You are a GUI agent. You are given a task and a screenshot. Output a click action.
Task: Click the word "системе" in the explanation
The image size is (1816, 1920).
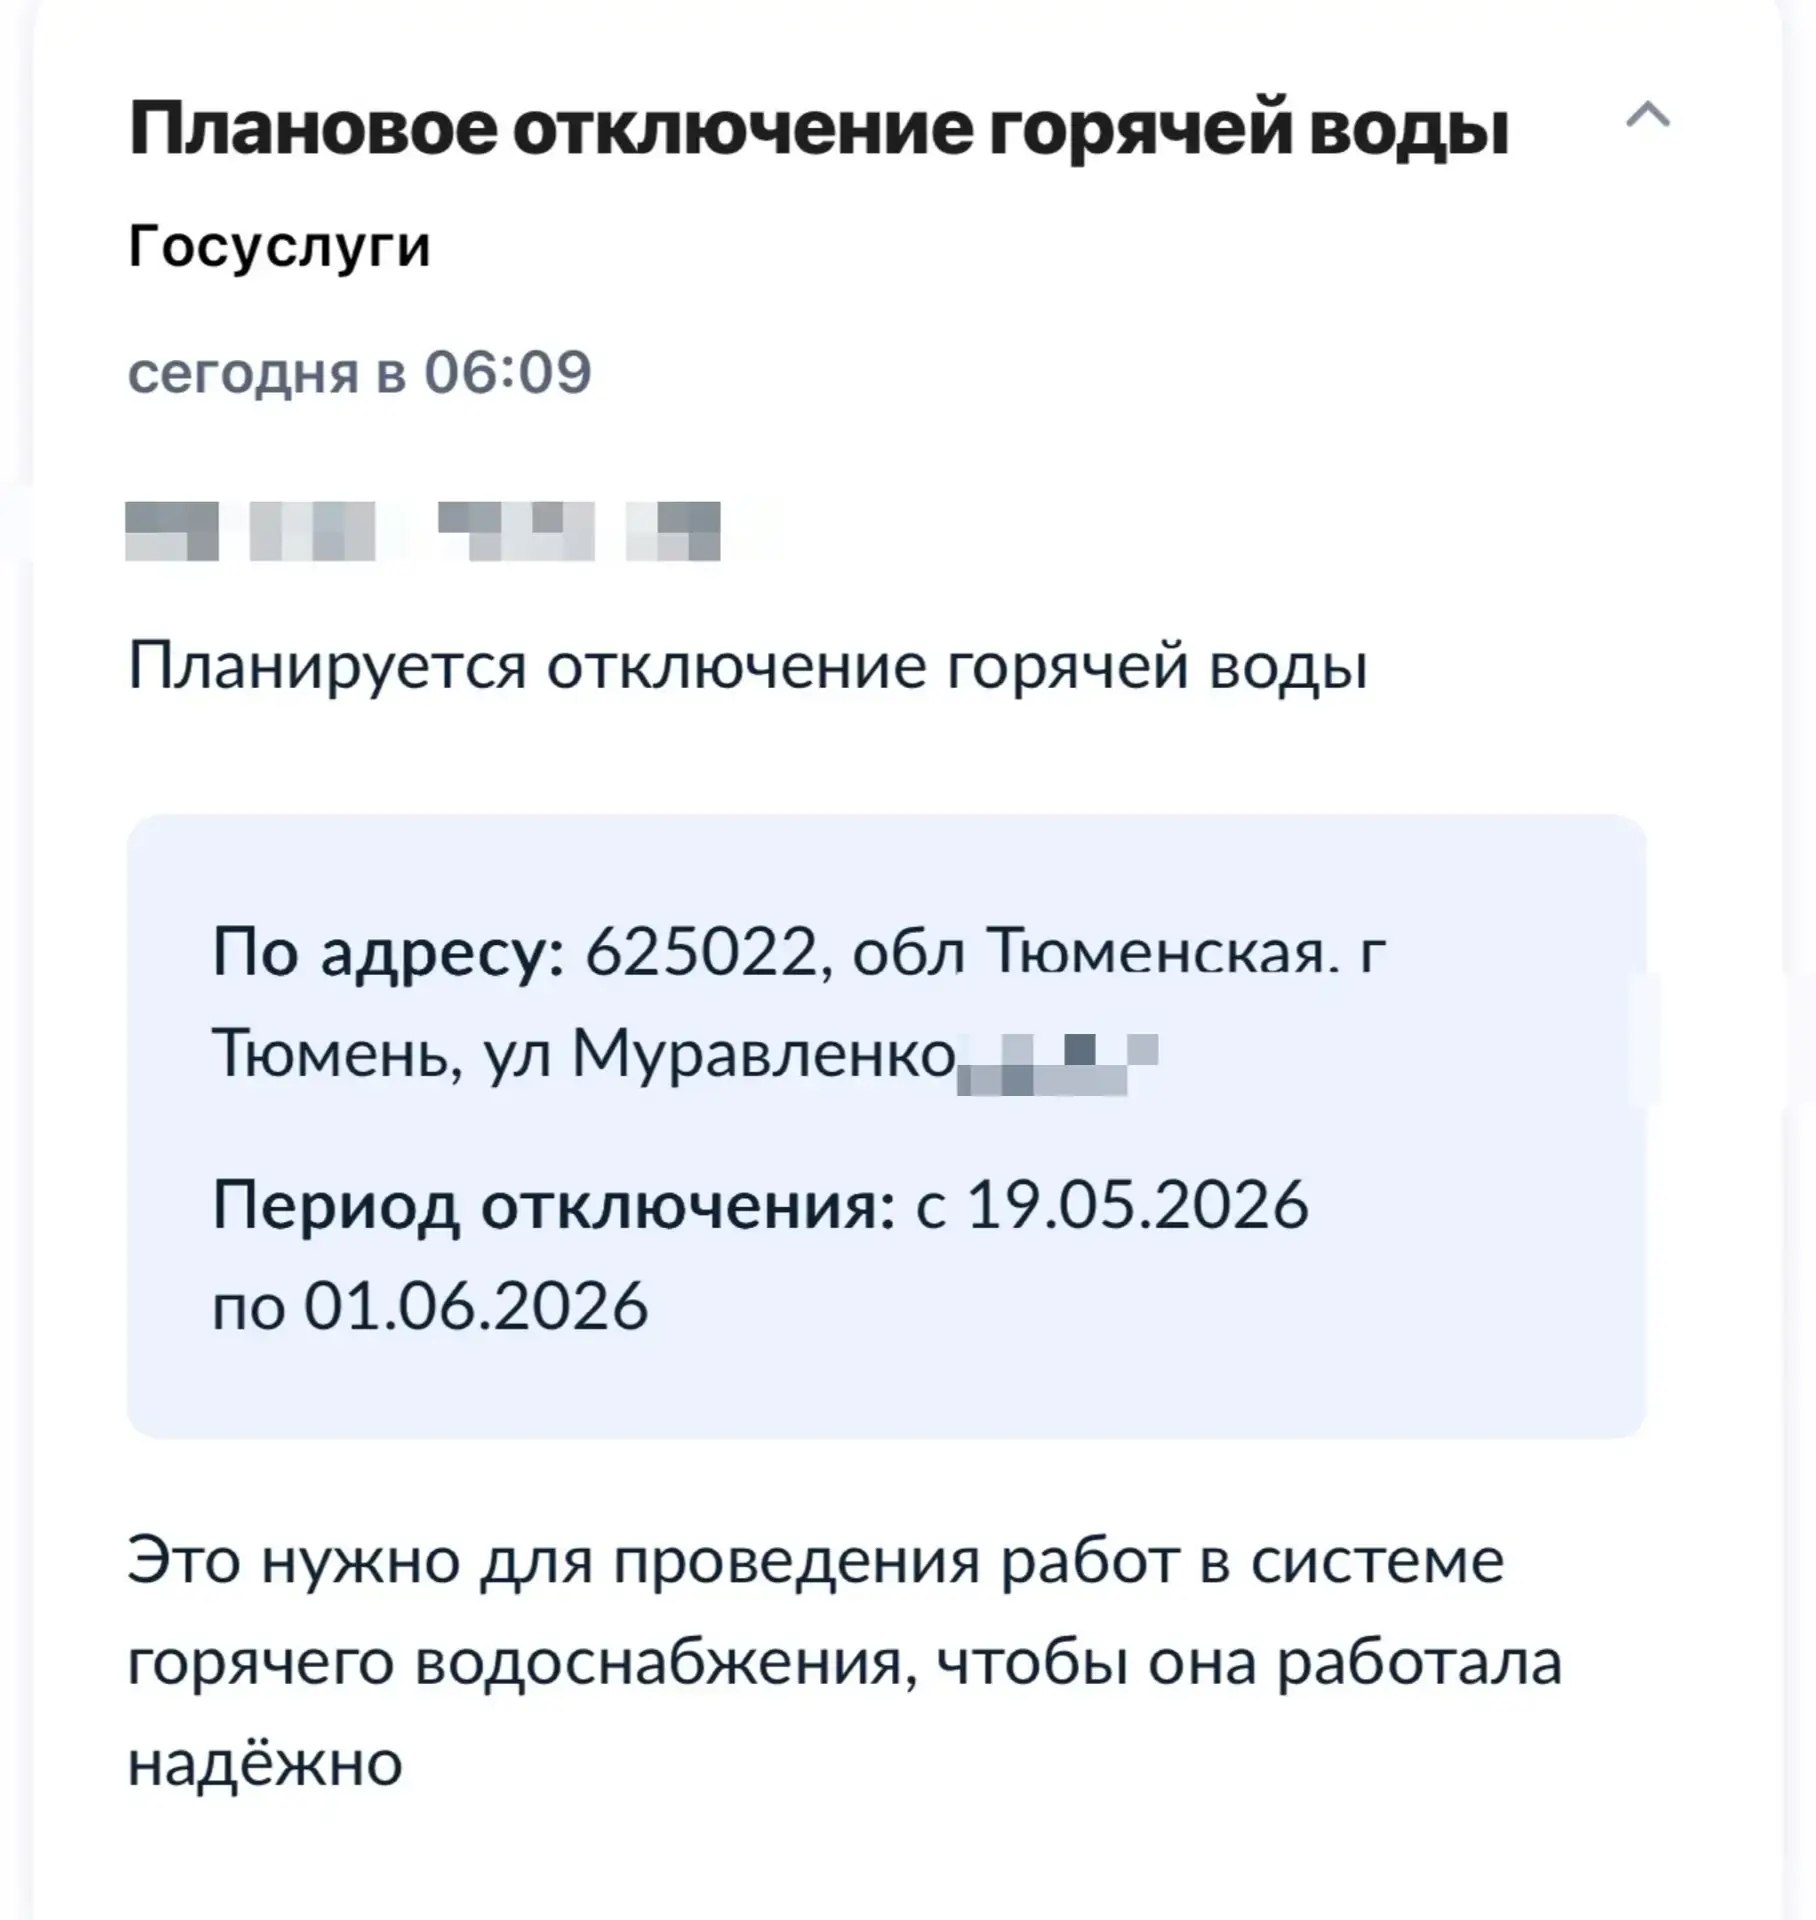(1377, 1561)
